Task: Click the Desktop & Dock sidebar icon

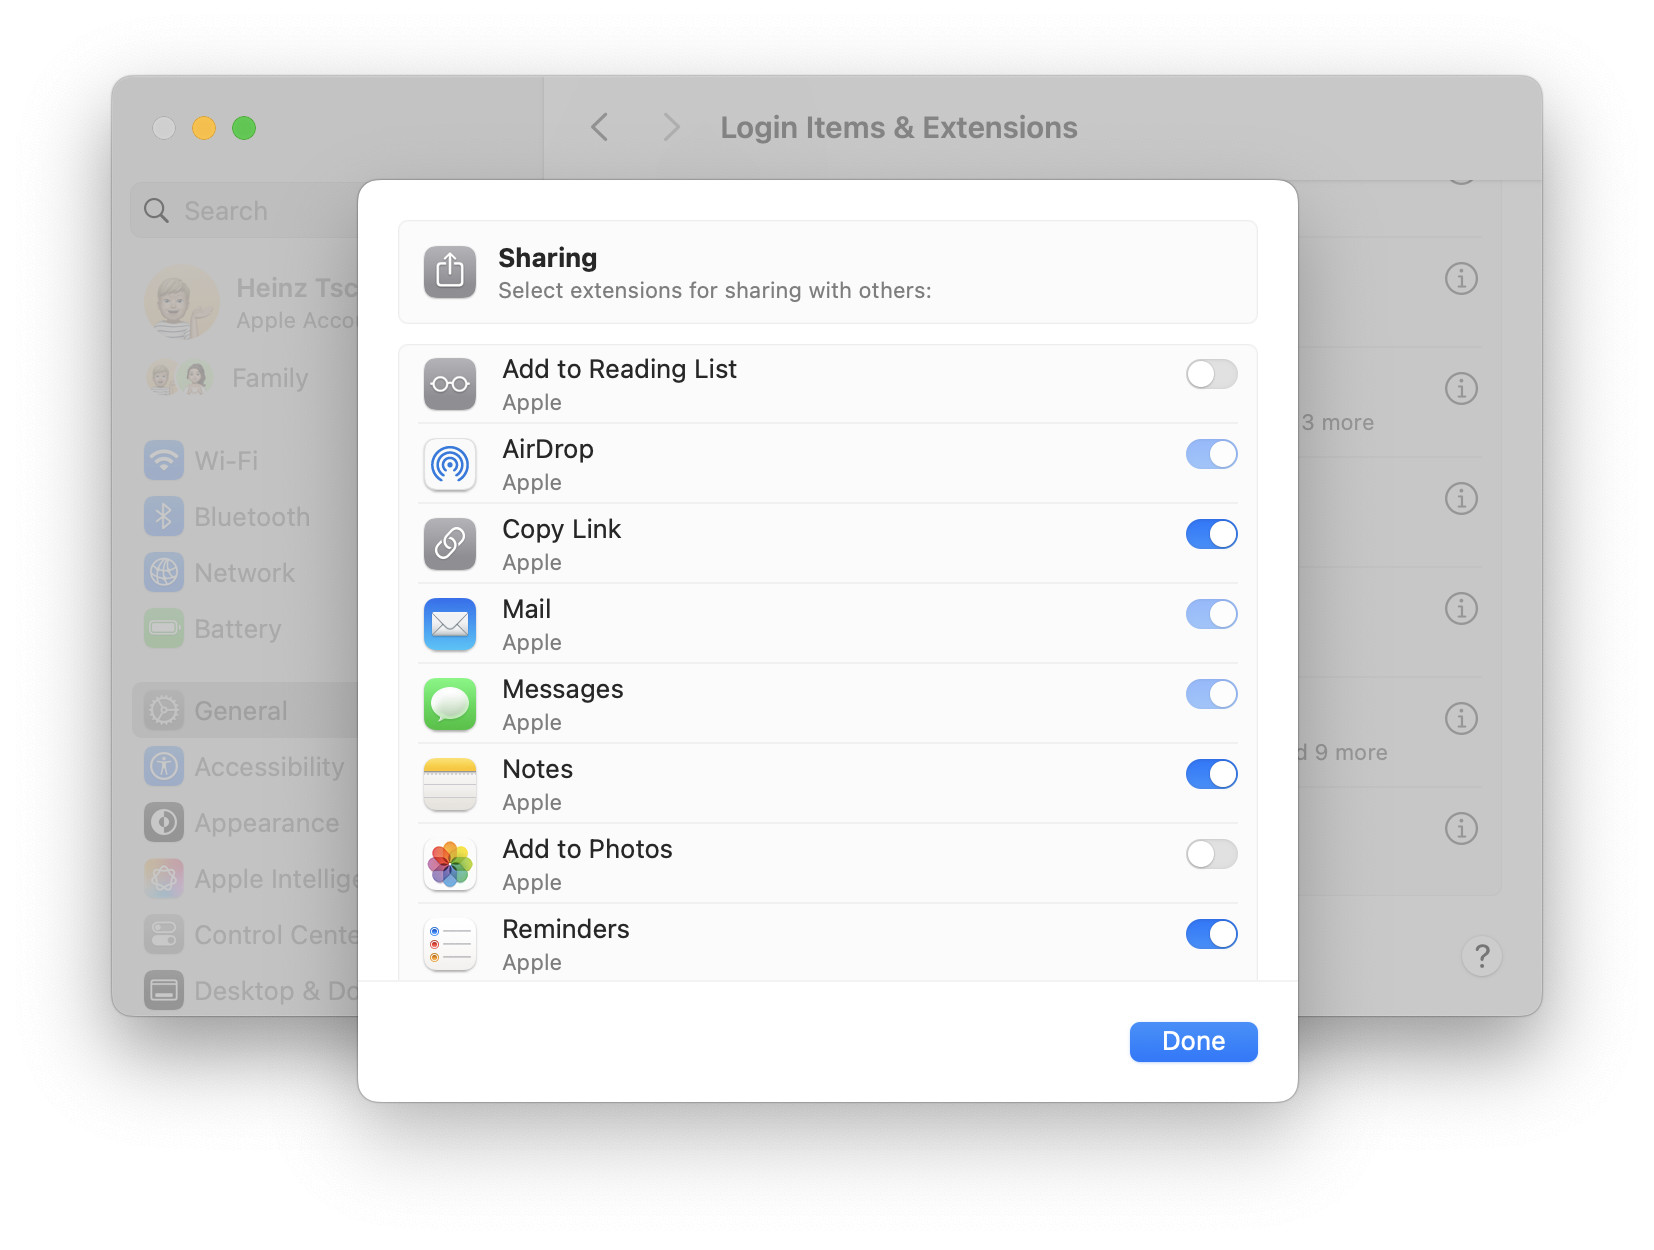Action: coord(164,990)
